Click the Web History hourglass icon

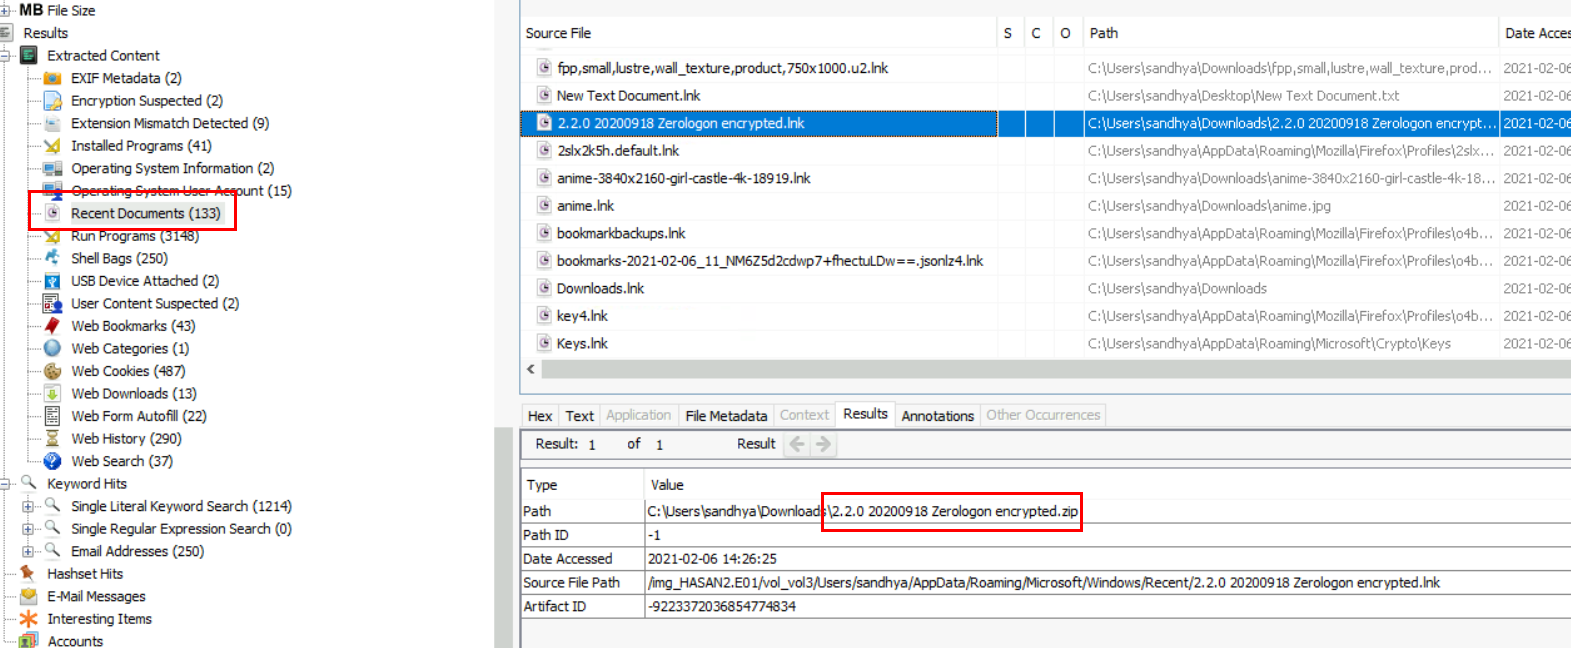(53, 438)
